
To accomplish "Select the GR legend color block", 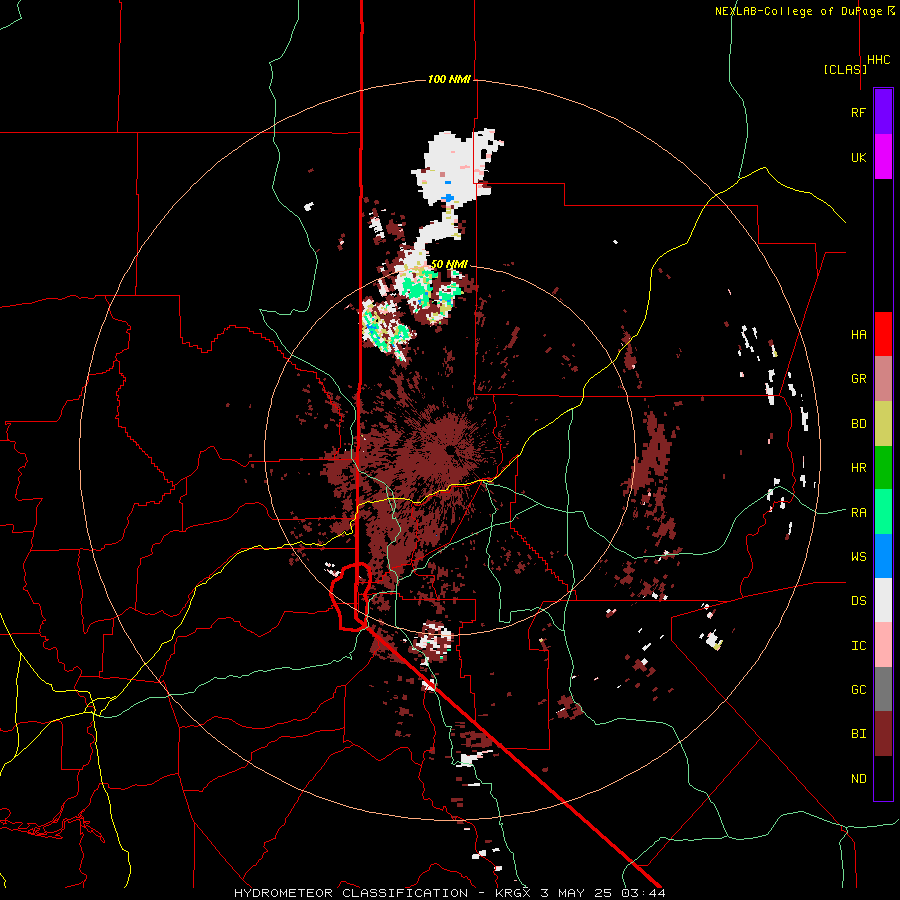I will (883, 379).
